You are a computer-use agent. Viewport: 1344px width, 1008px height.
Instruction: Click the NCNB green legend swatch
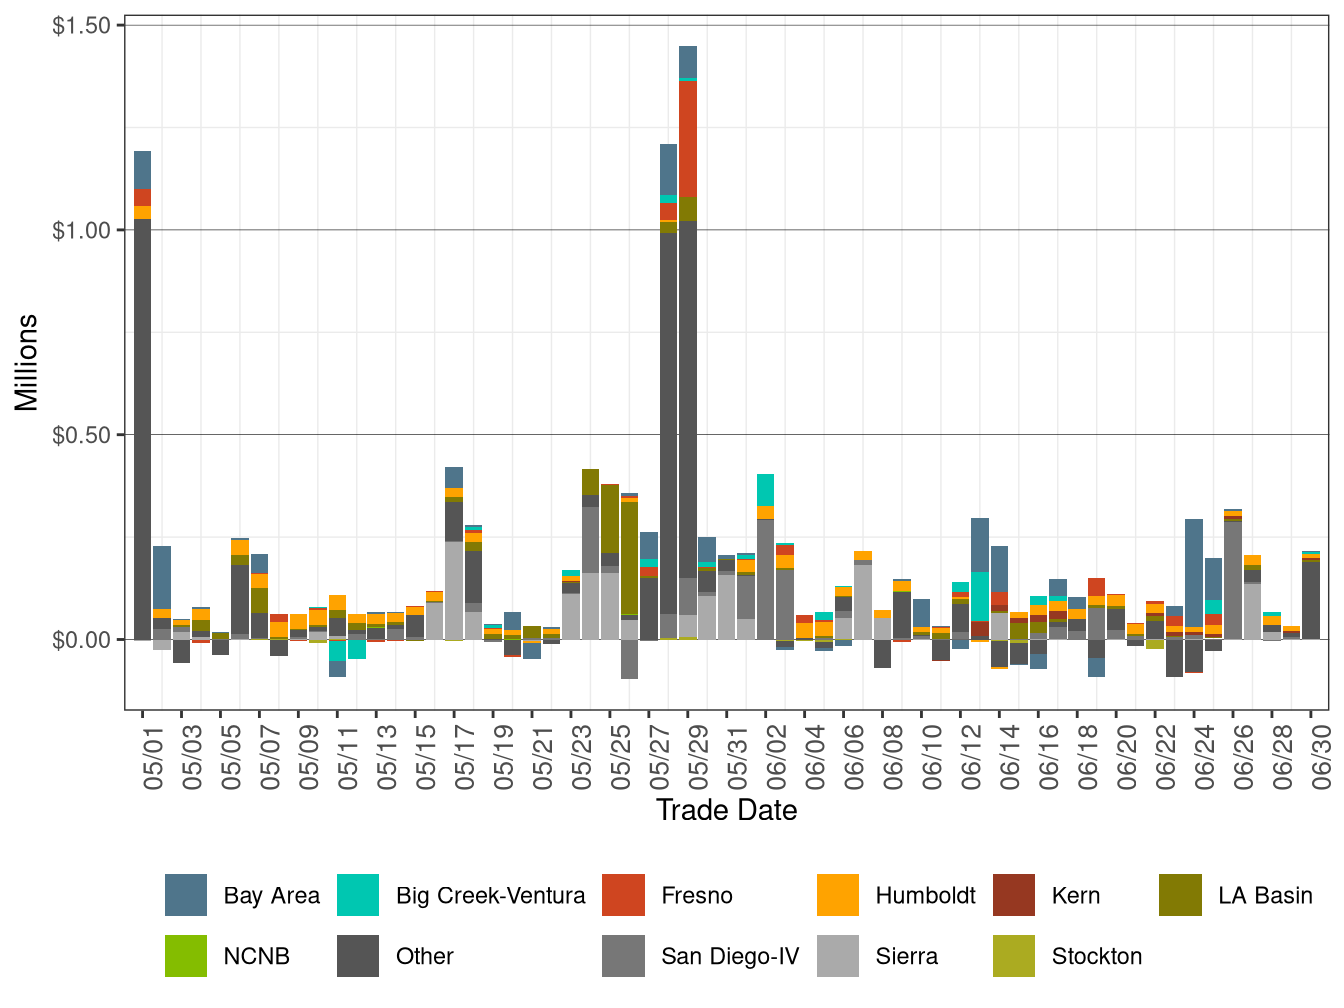click(x=186, y=956)
